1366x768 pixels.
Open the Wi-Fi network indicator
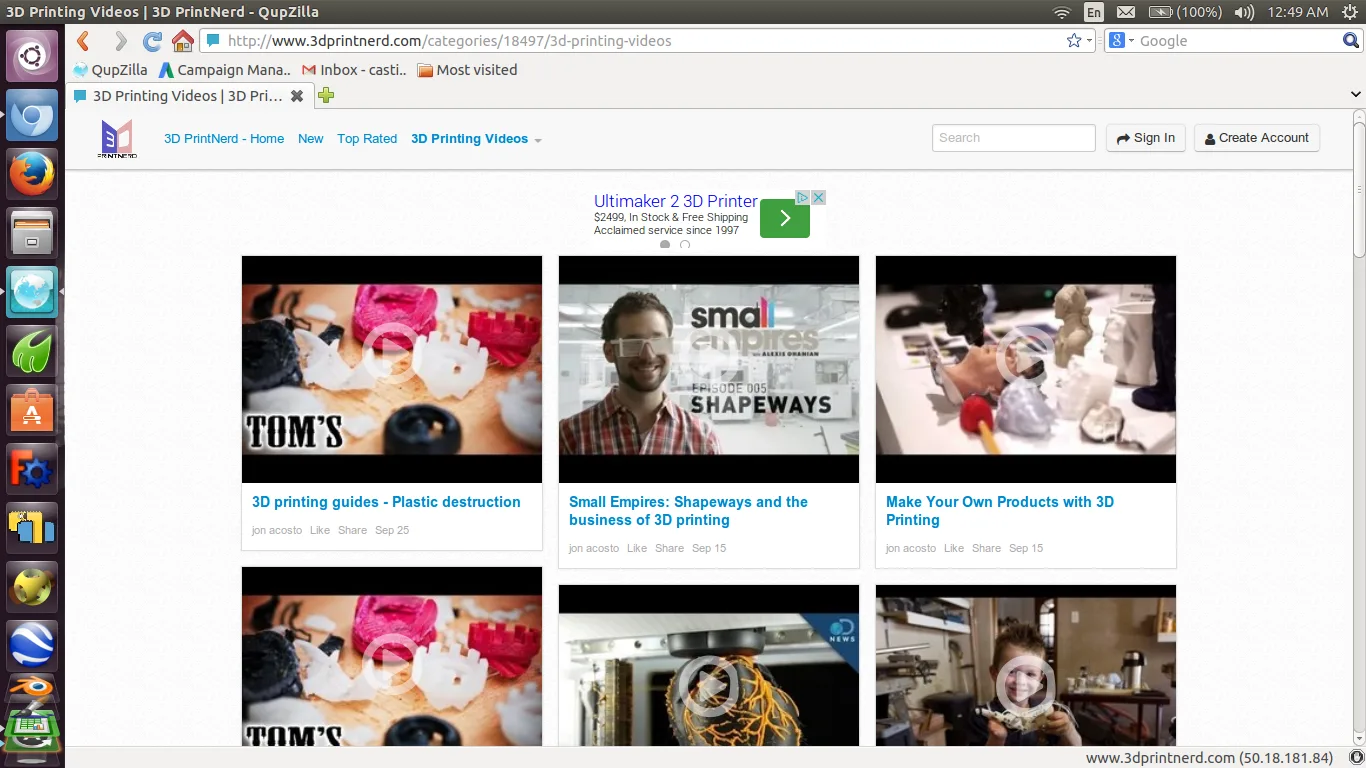pos(1062,12)
